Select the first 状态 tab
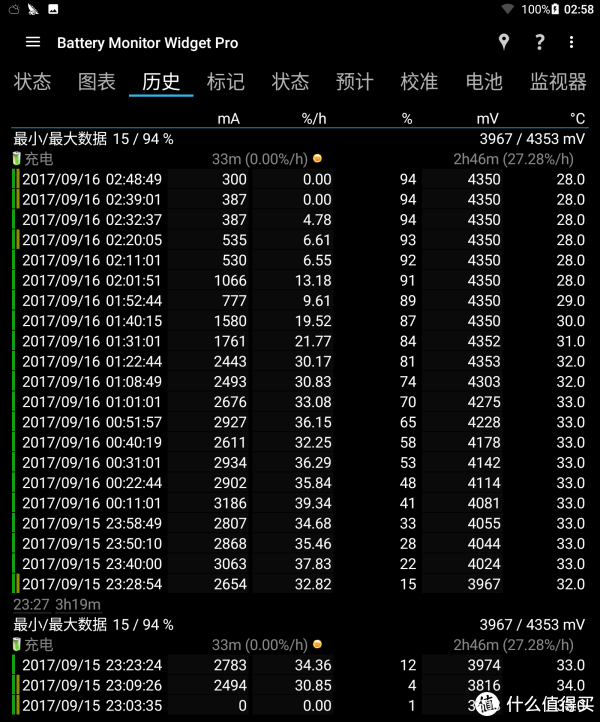Screen dimensions: 600x722 (32, 82)
